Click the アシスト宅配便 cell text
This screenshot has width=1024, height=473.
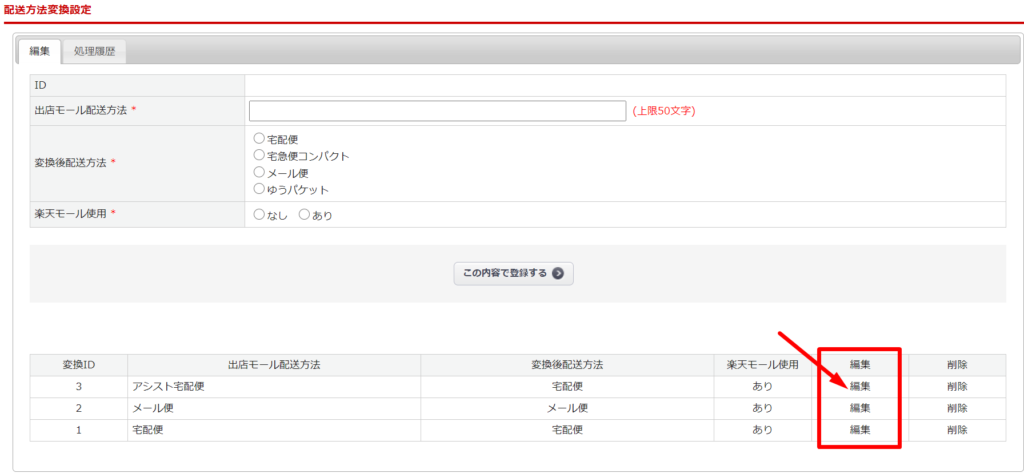[x=168, y=387]
